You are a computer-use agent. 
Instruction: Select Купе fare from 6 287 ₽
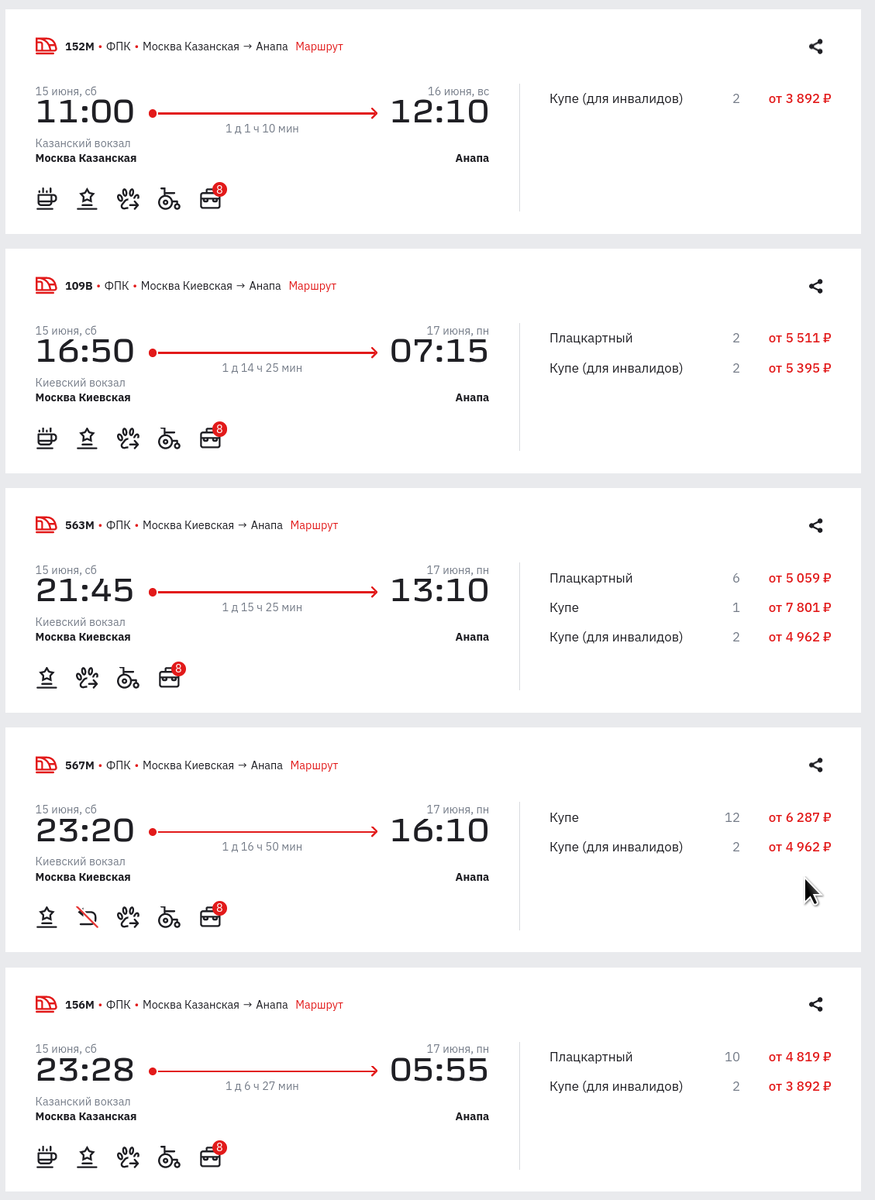(x=690, y=818)
